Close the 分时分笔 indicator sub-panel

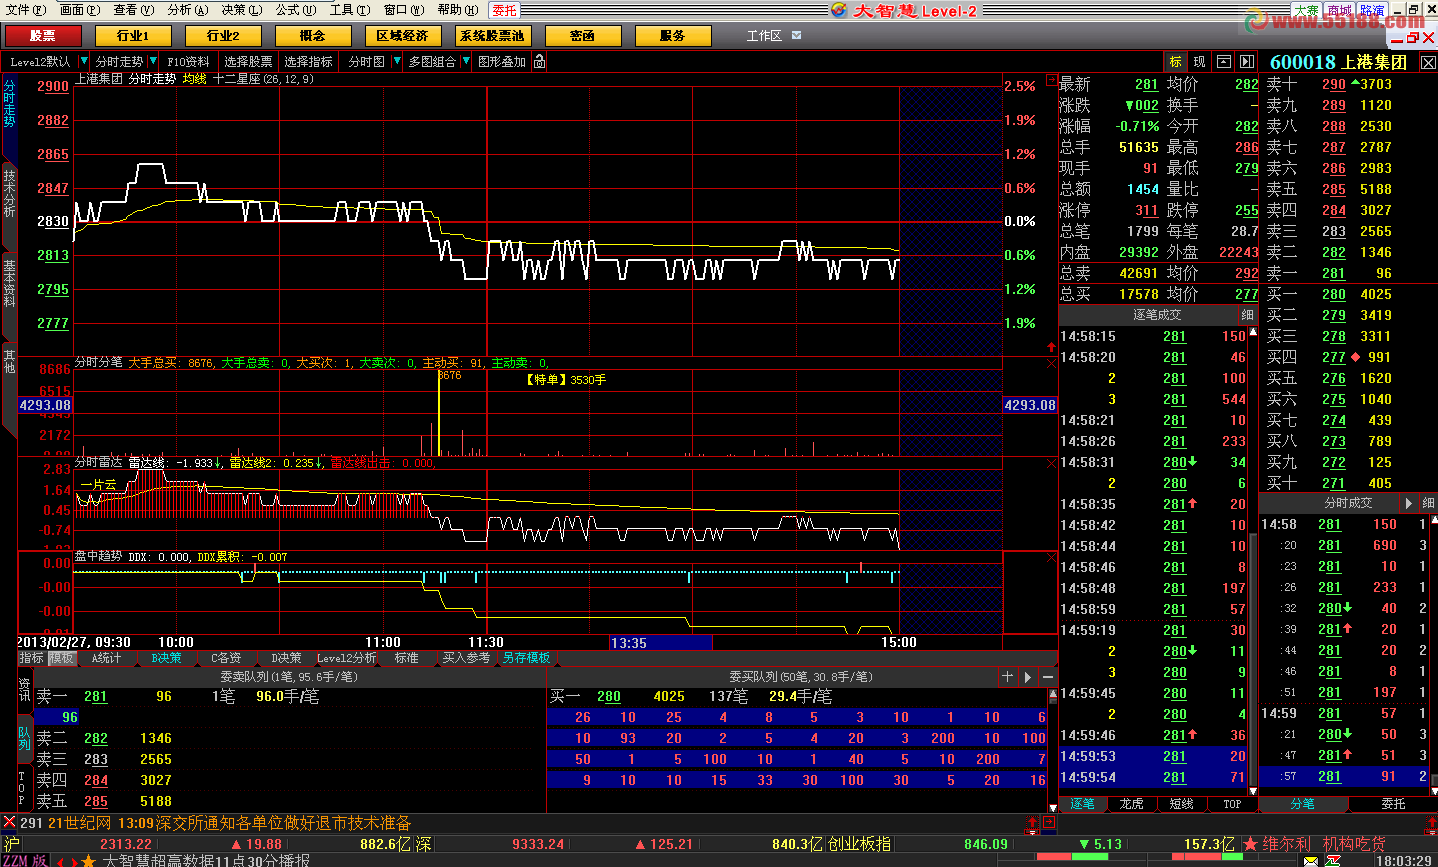pos(1051,364)
